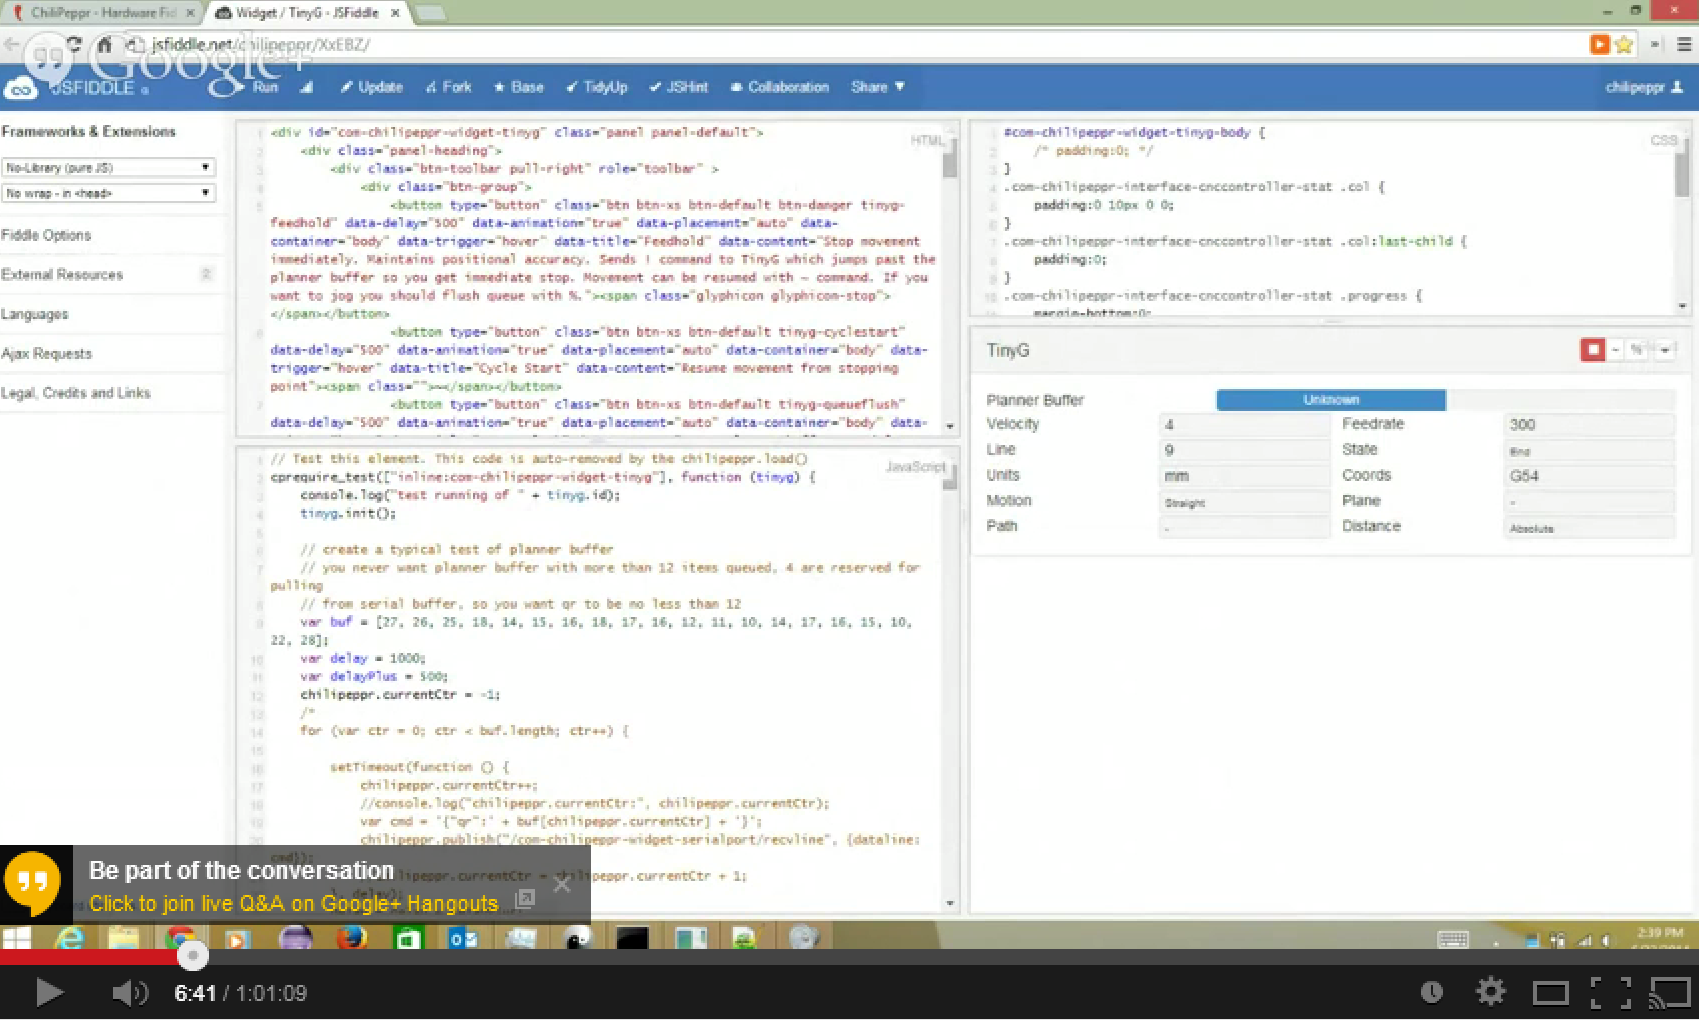Click the Feedrate value 300 field
This screenshot has height=1020, width=1699.
(1589, 425)
